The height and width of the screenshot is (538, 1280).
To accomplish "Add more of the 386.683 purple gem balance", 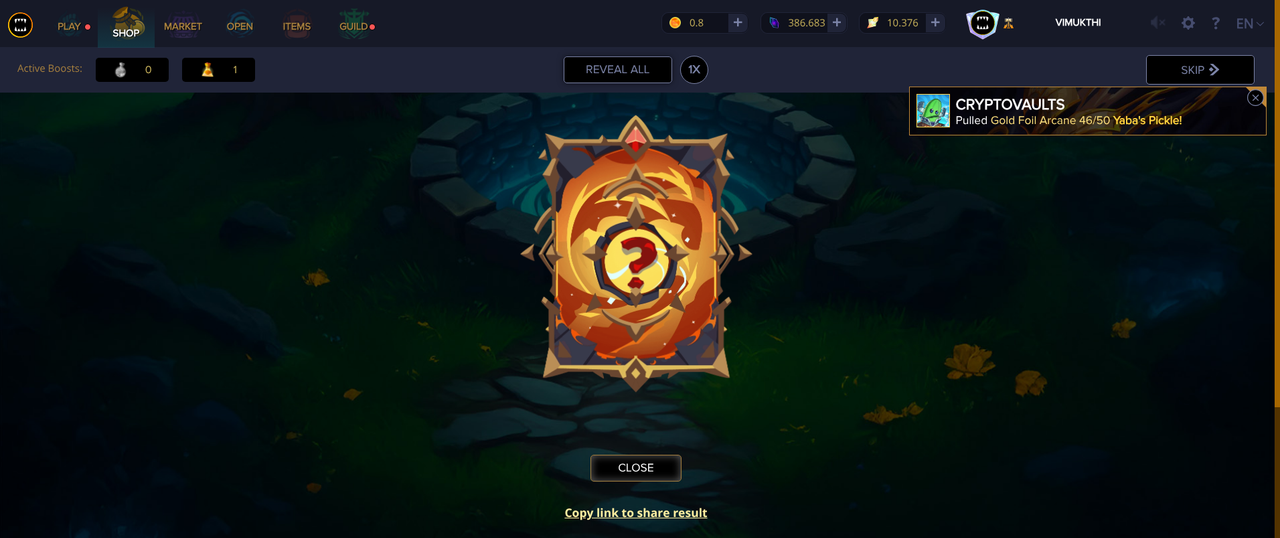I will 837,23.
